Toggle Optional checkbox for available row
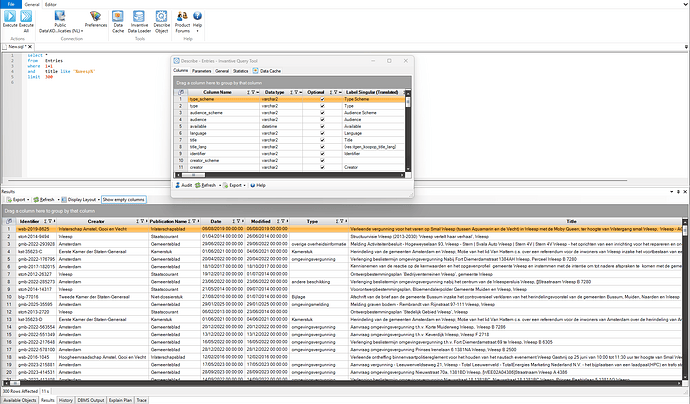Viewport: 690px width, 404px height. click(x=322, y=127)
